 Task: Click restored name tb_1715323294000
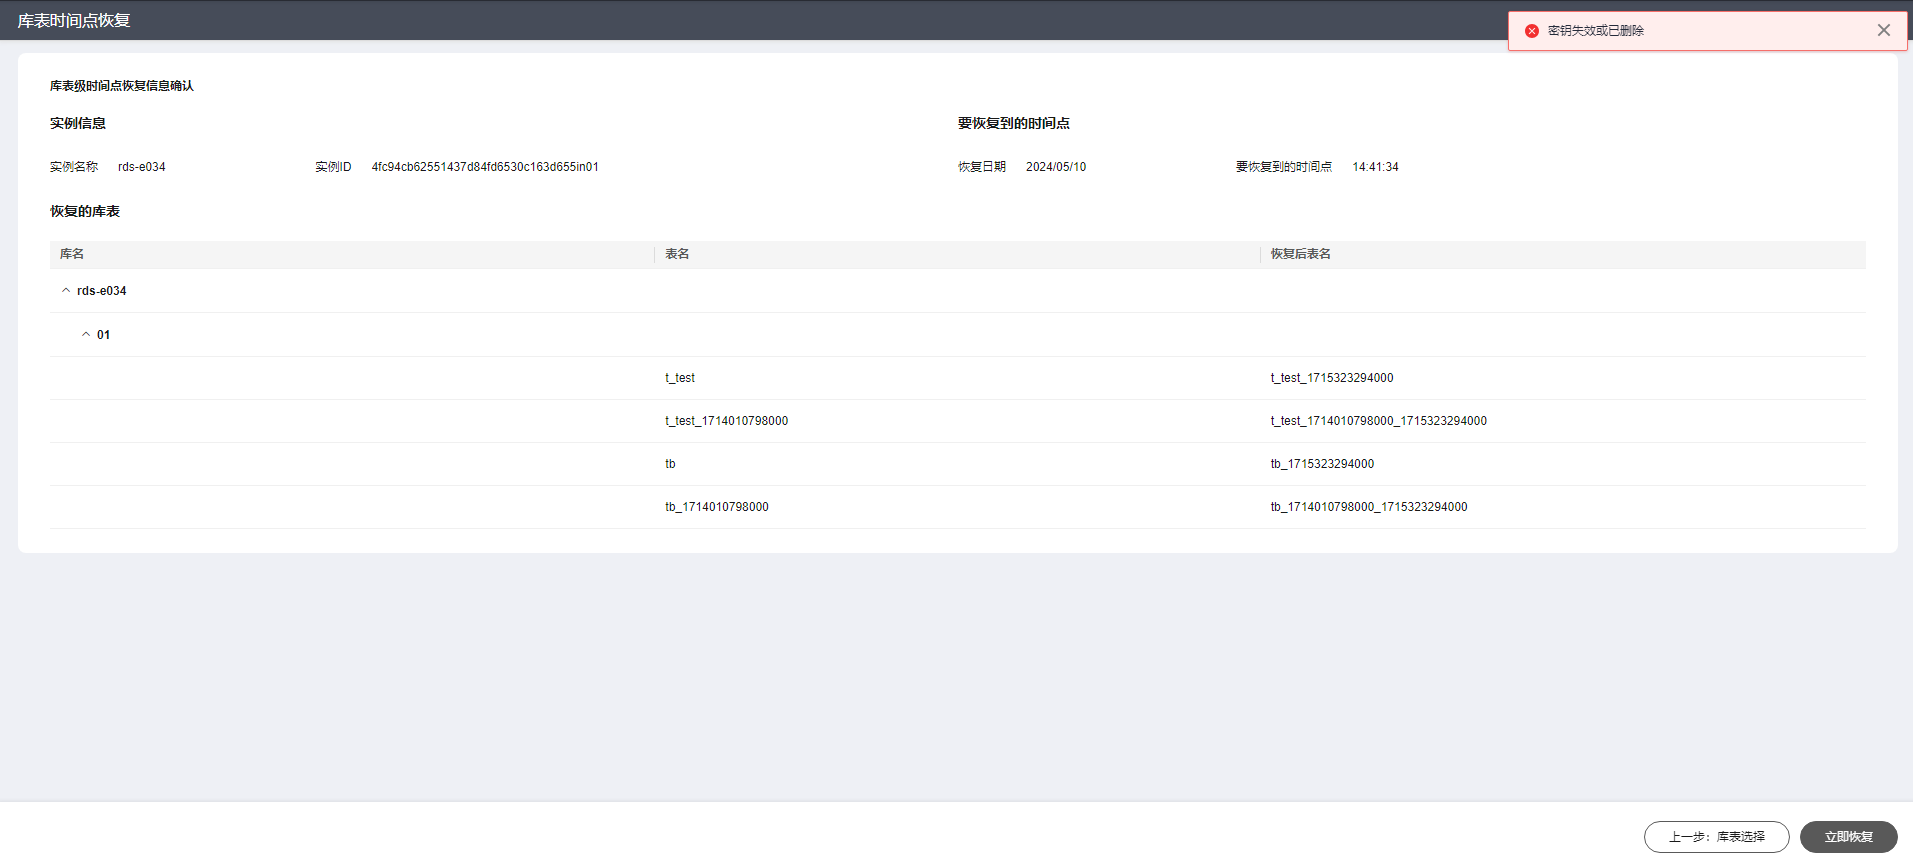pos(1322,464)
